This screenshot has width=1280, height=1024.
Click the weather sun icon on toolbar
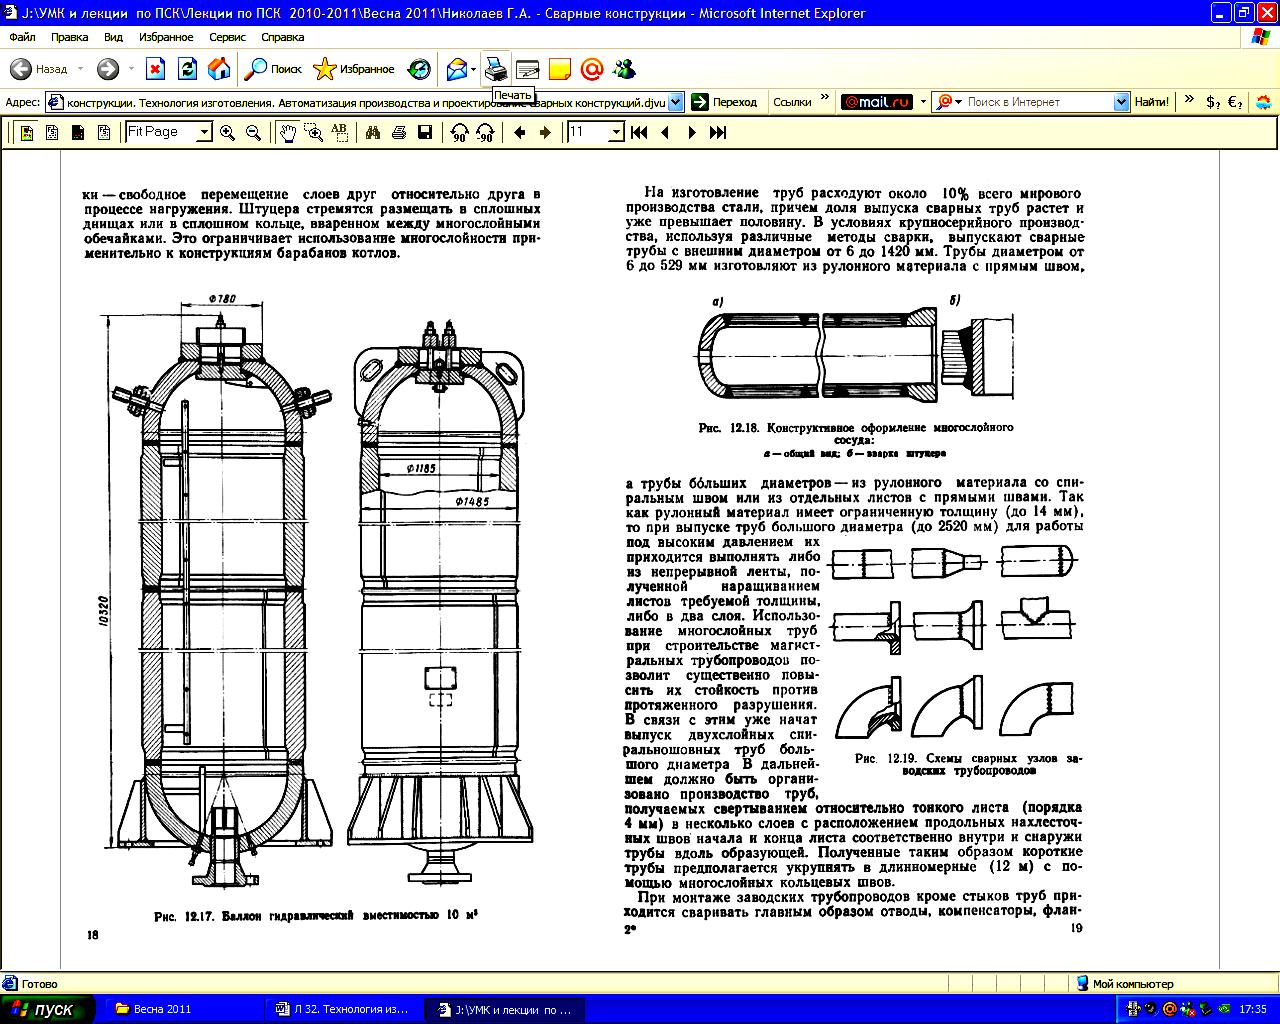click(x=1264, y=102)
